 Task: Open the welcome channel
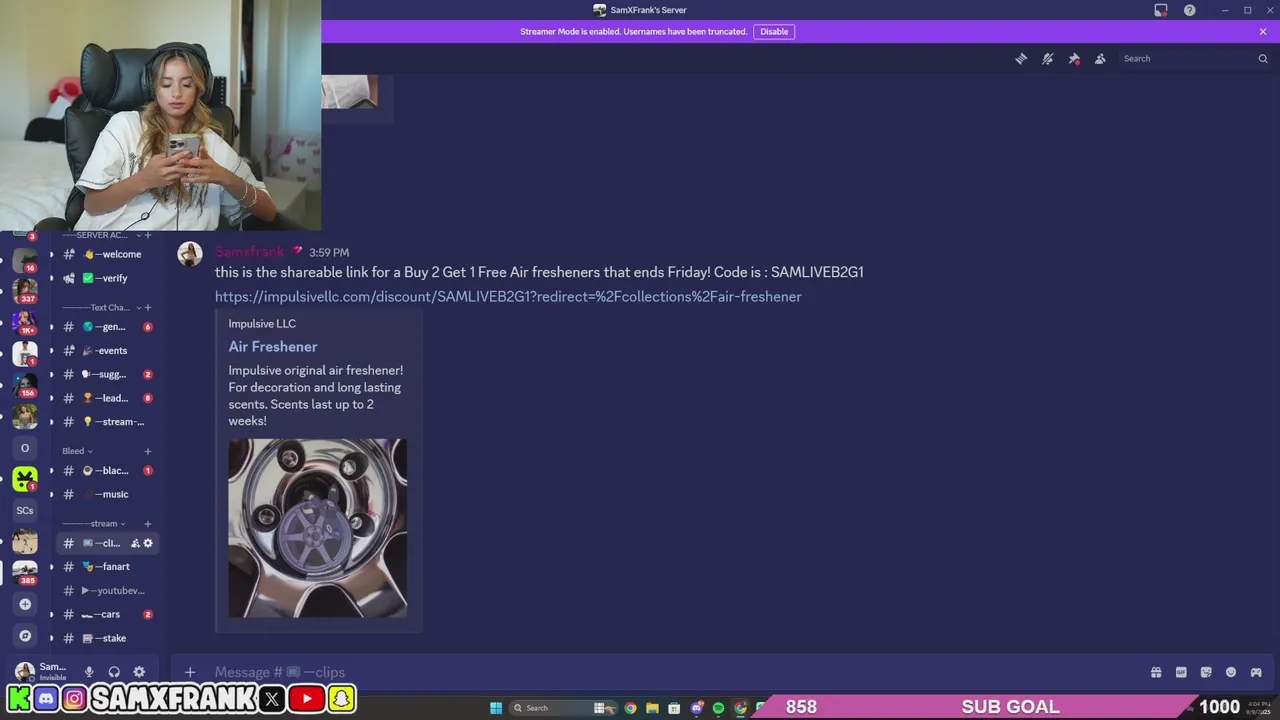(x=109, y=254)
